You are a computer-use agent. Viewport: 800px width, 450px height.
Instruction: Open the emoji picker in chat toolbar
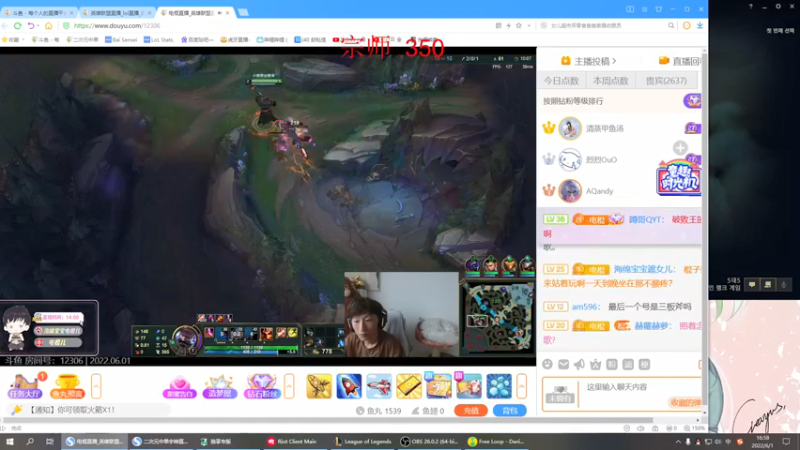[x=547, y=364]
